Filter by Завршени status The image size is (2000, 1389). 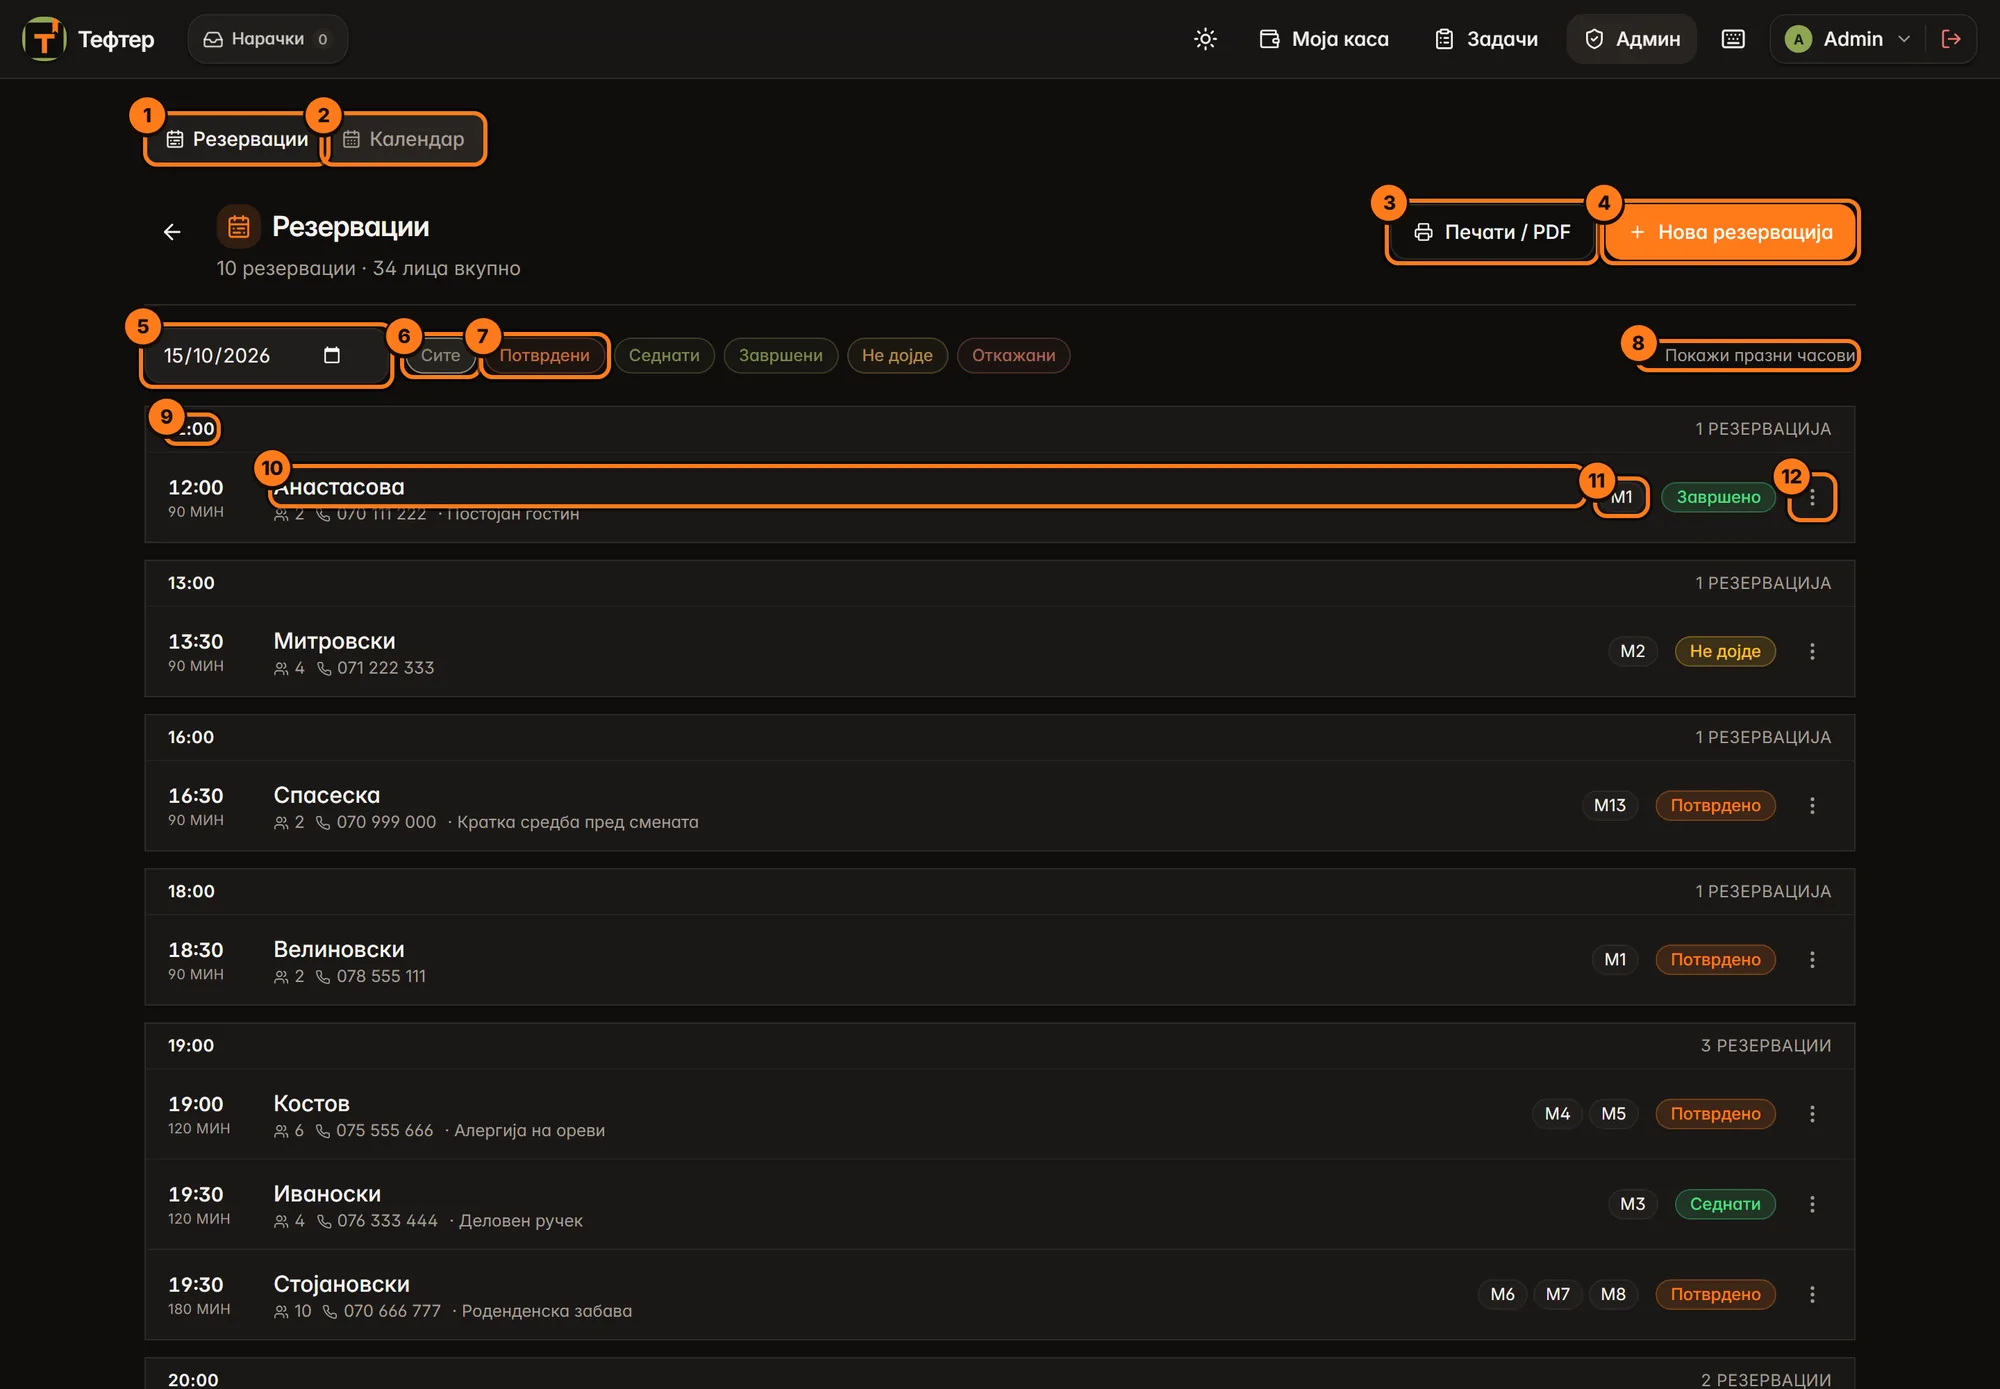(781, 355)
